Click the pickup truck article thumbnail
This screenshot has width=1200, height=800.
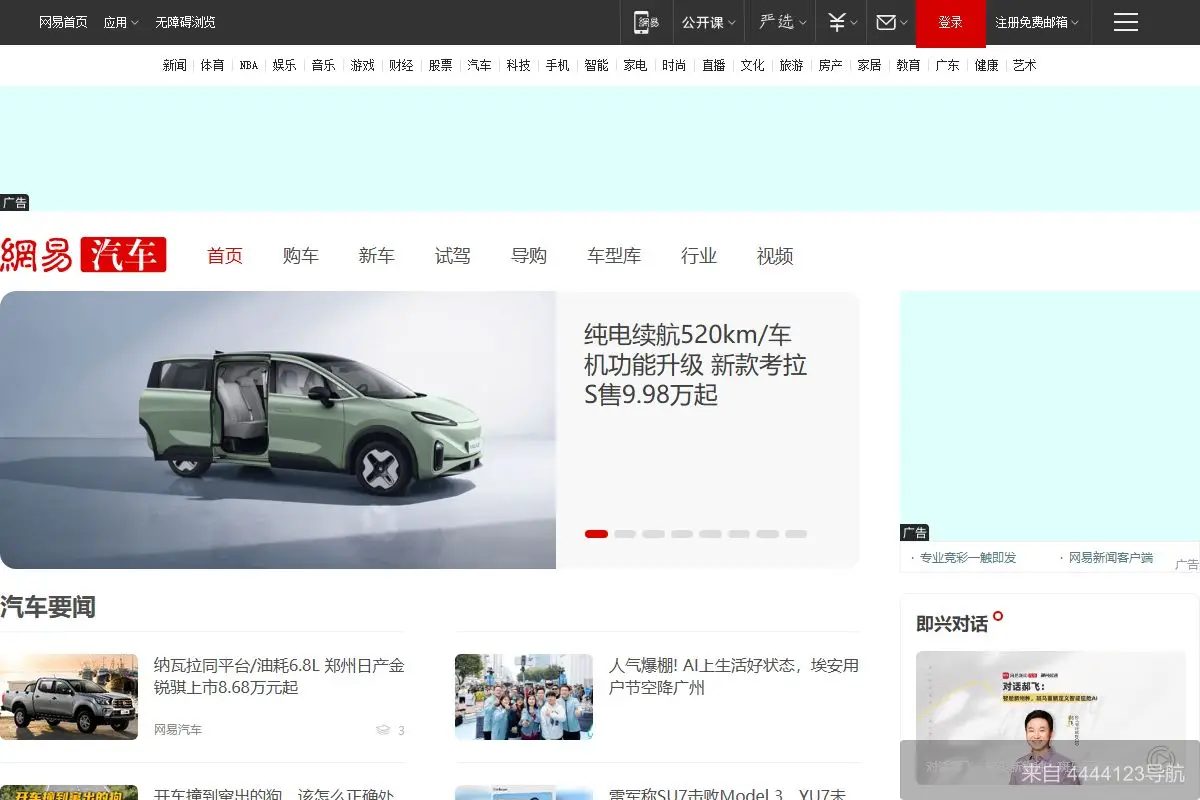click(x=69, y=696)
